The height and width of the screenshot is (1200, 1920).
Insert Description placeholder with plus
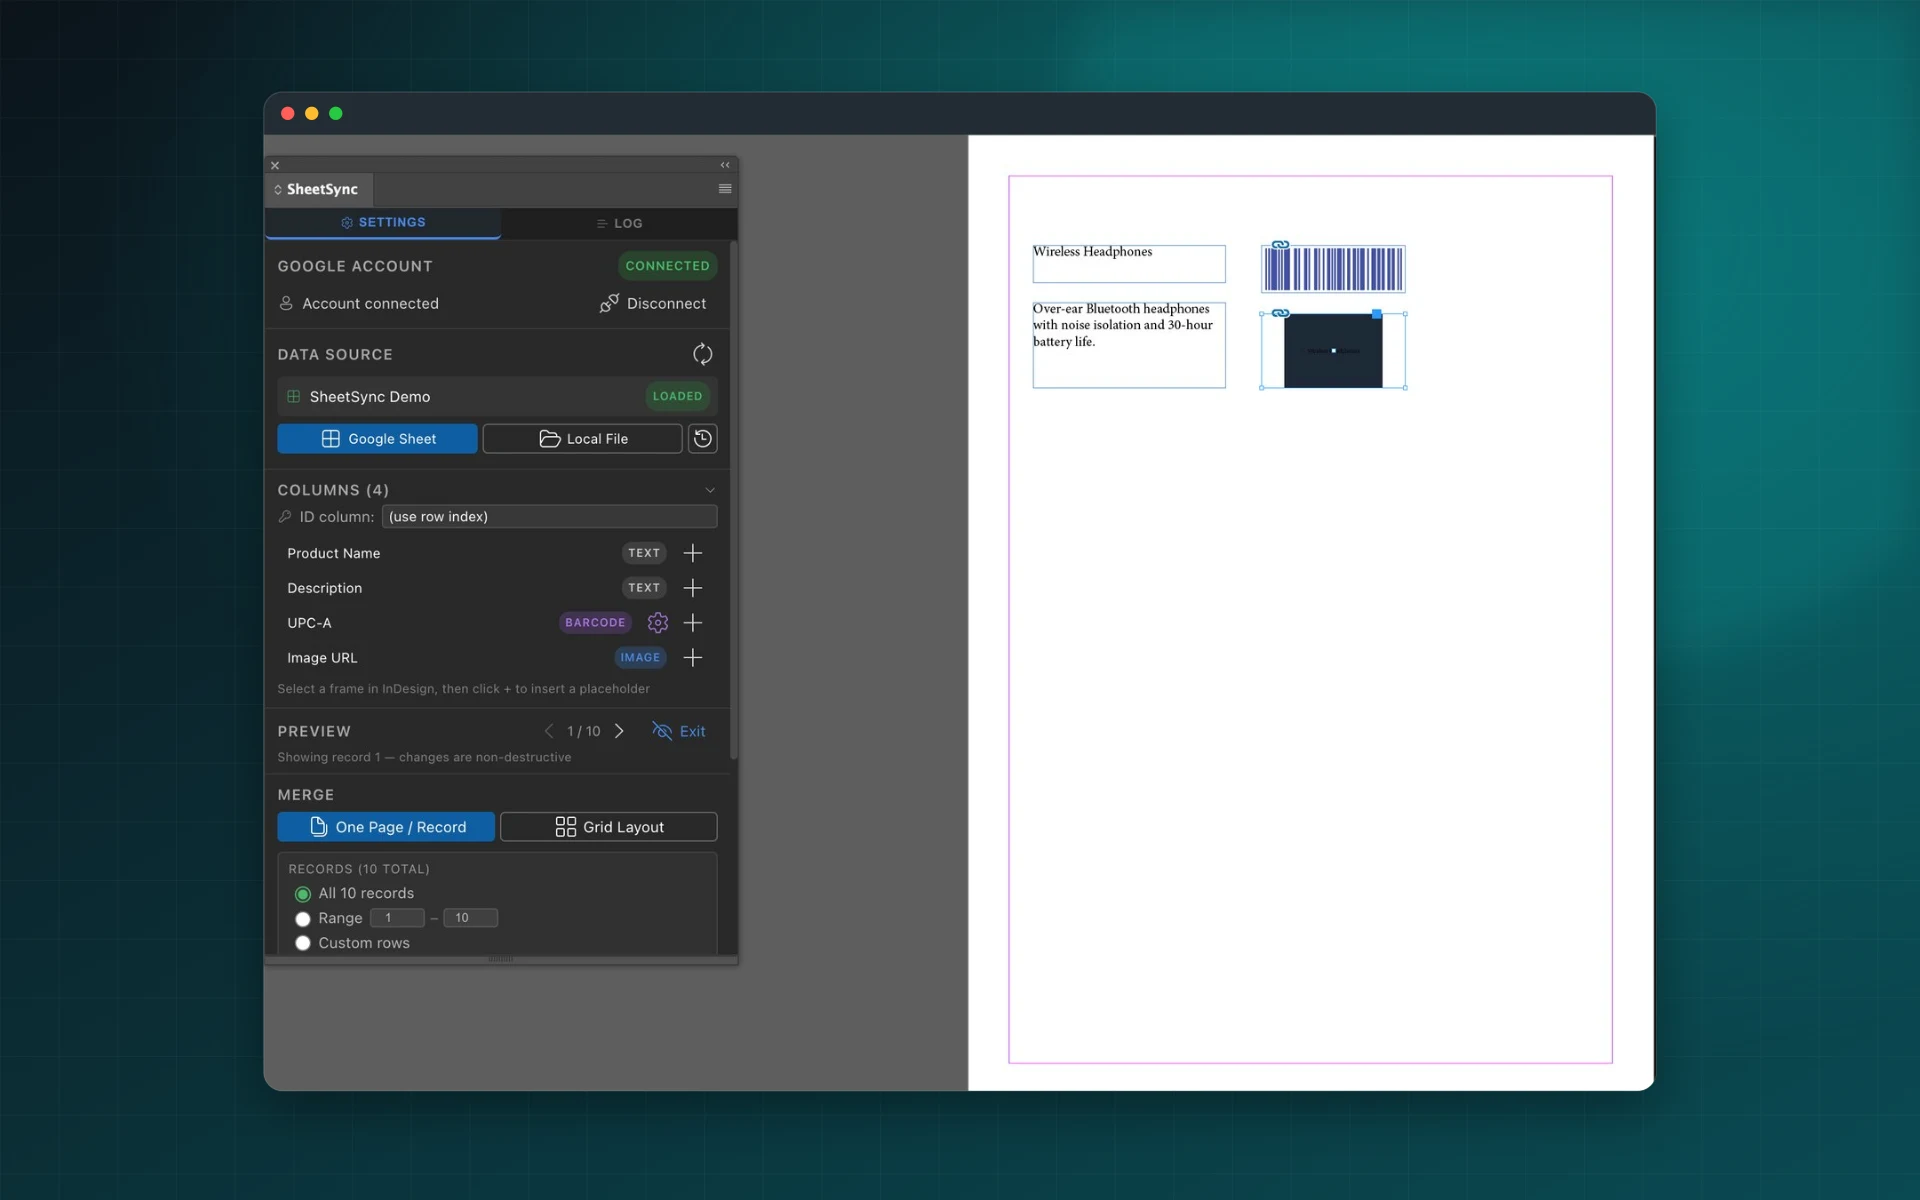pyautogui.click(x=692, y=588)
